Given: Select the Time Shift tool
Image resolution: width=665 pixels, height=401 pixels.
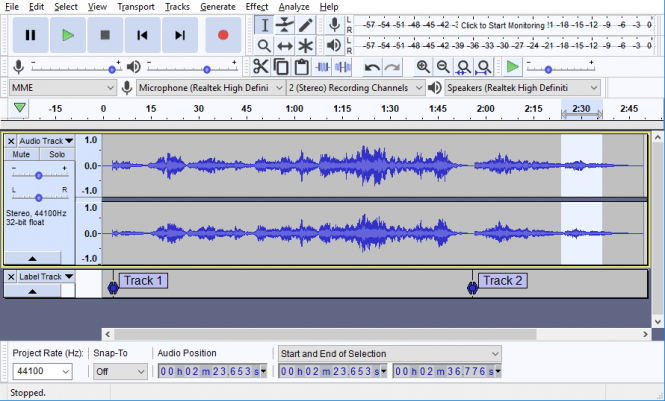Looking at the screenshot, I should 285,45.
